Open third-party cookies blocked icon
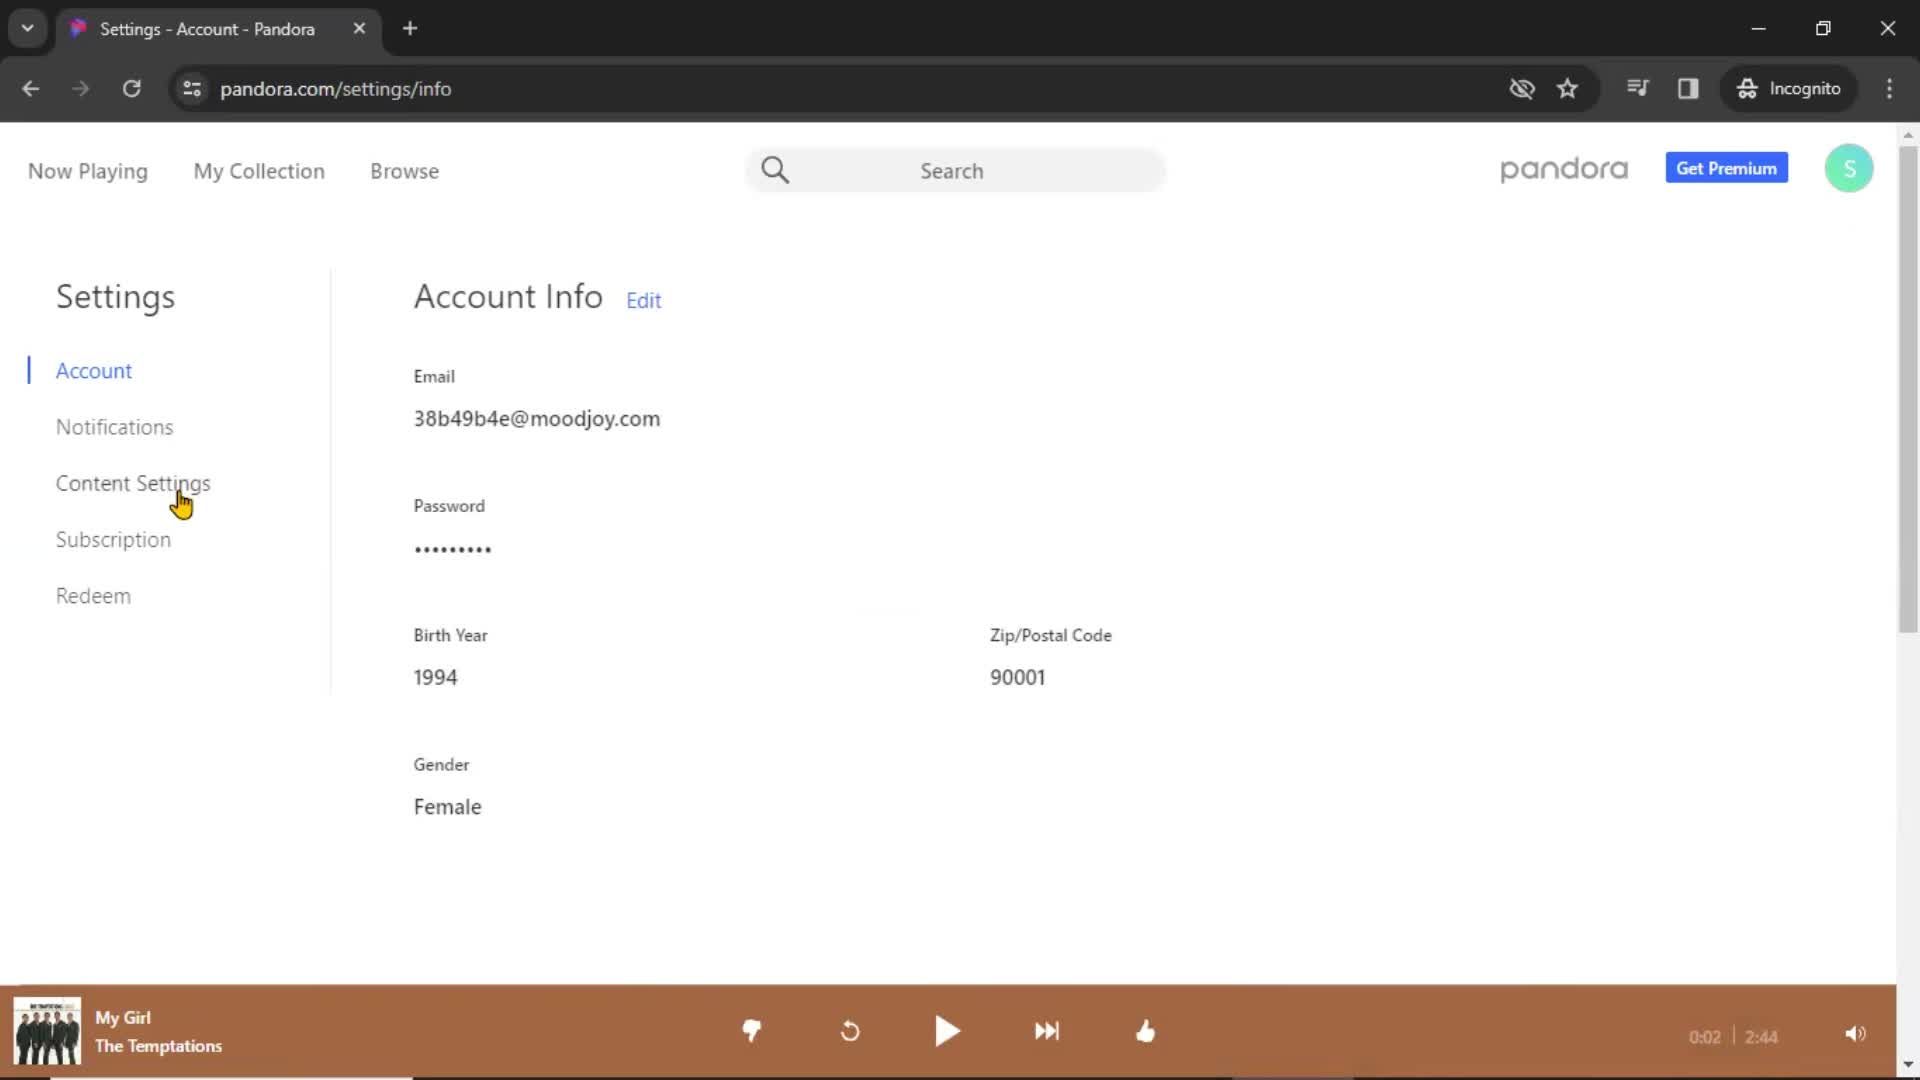This screenshot has width=1920, height=1080. tap(1521, 89)
